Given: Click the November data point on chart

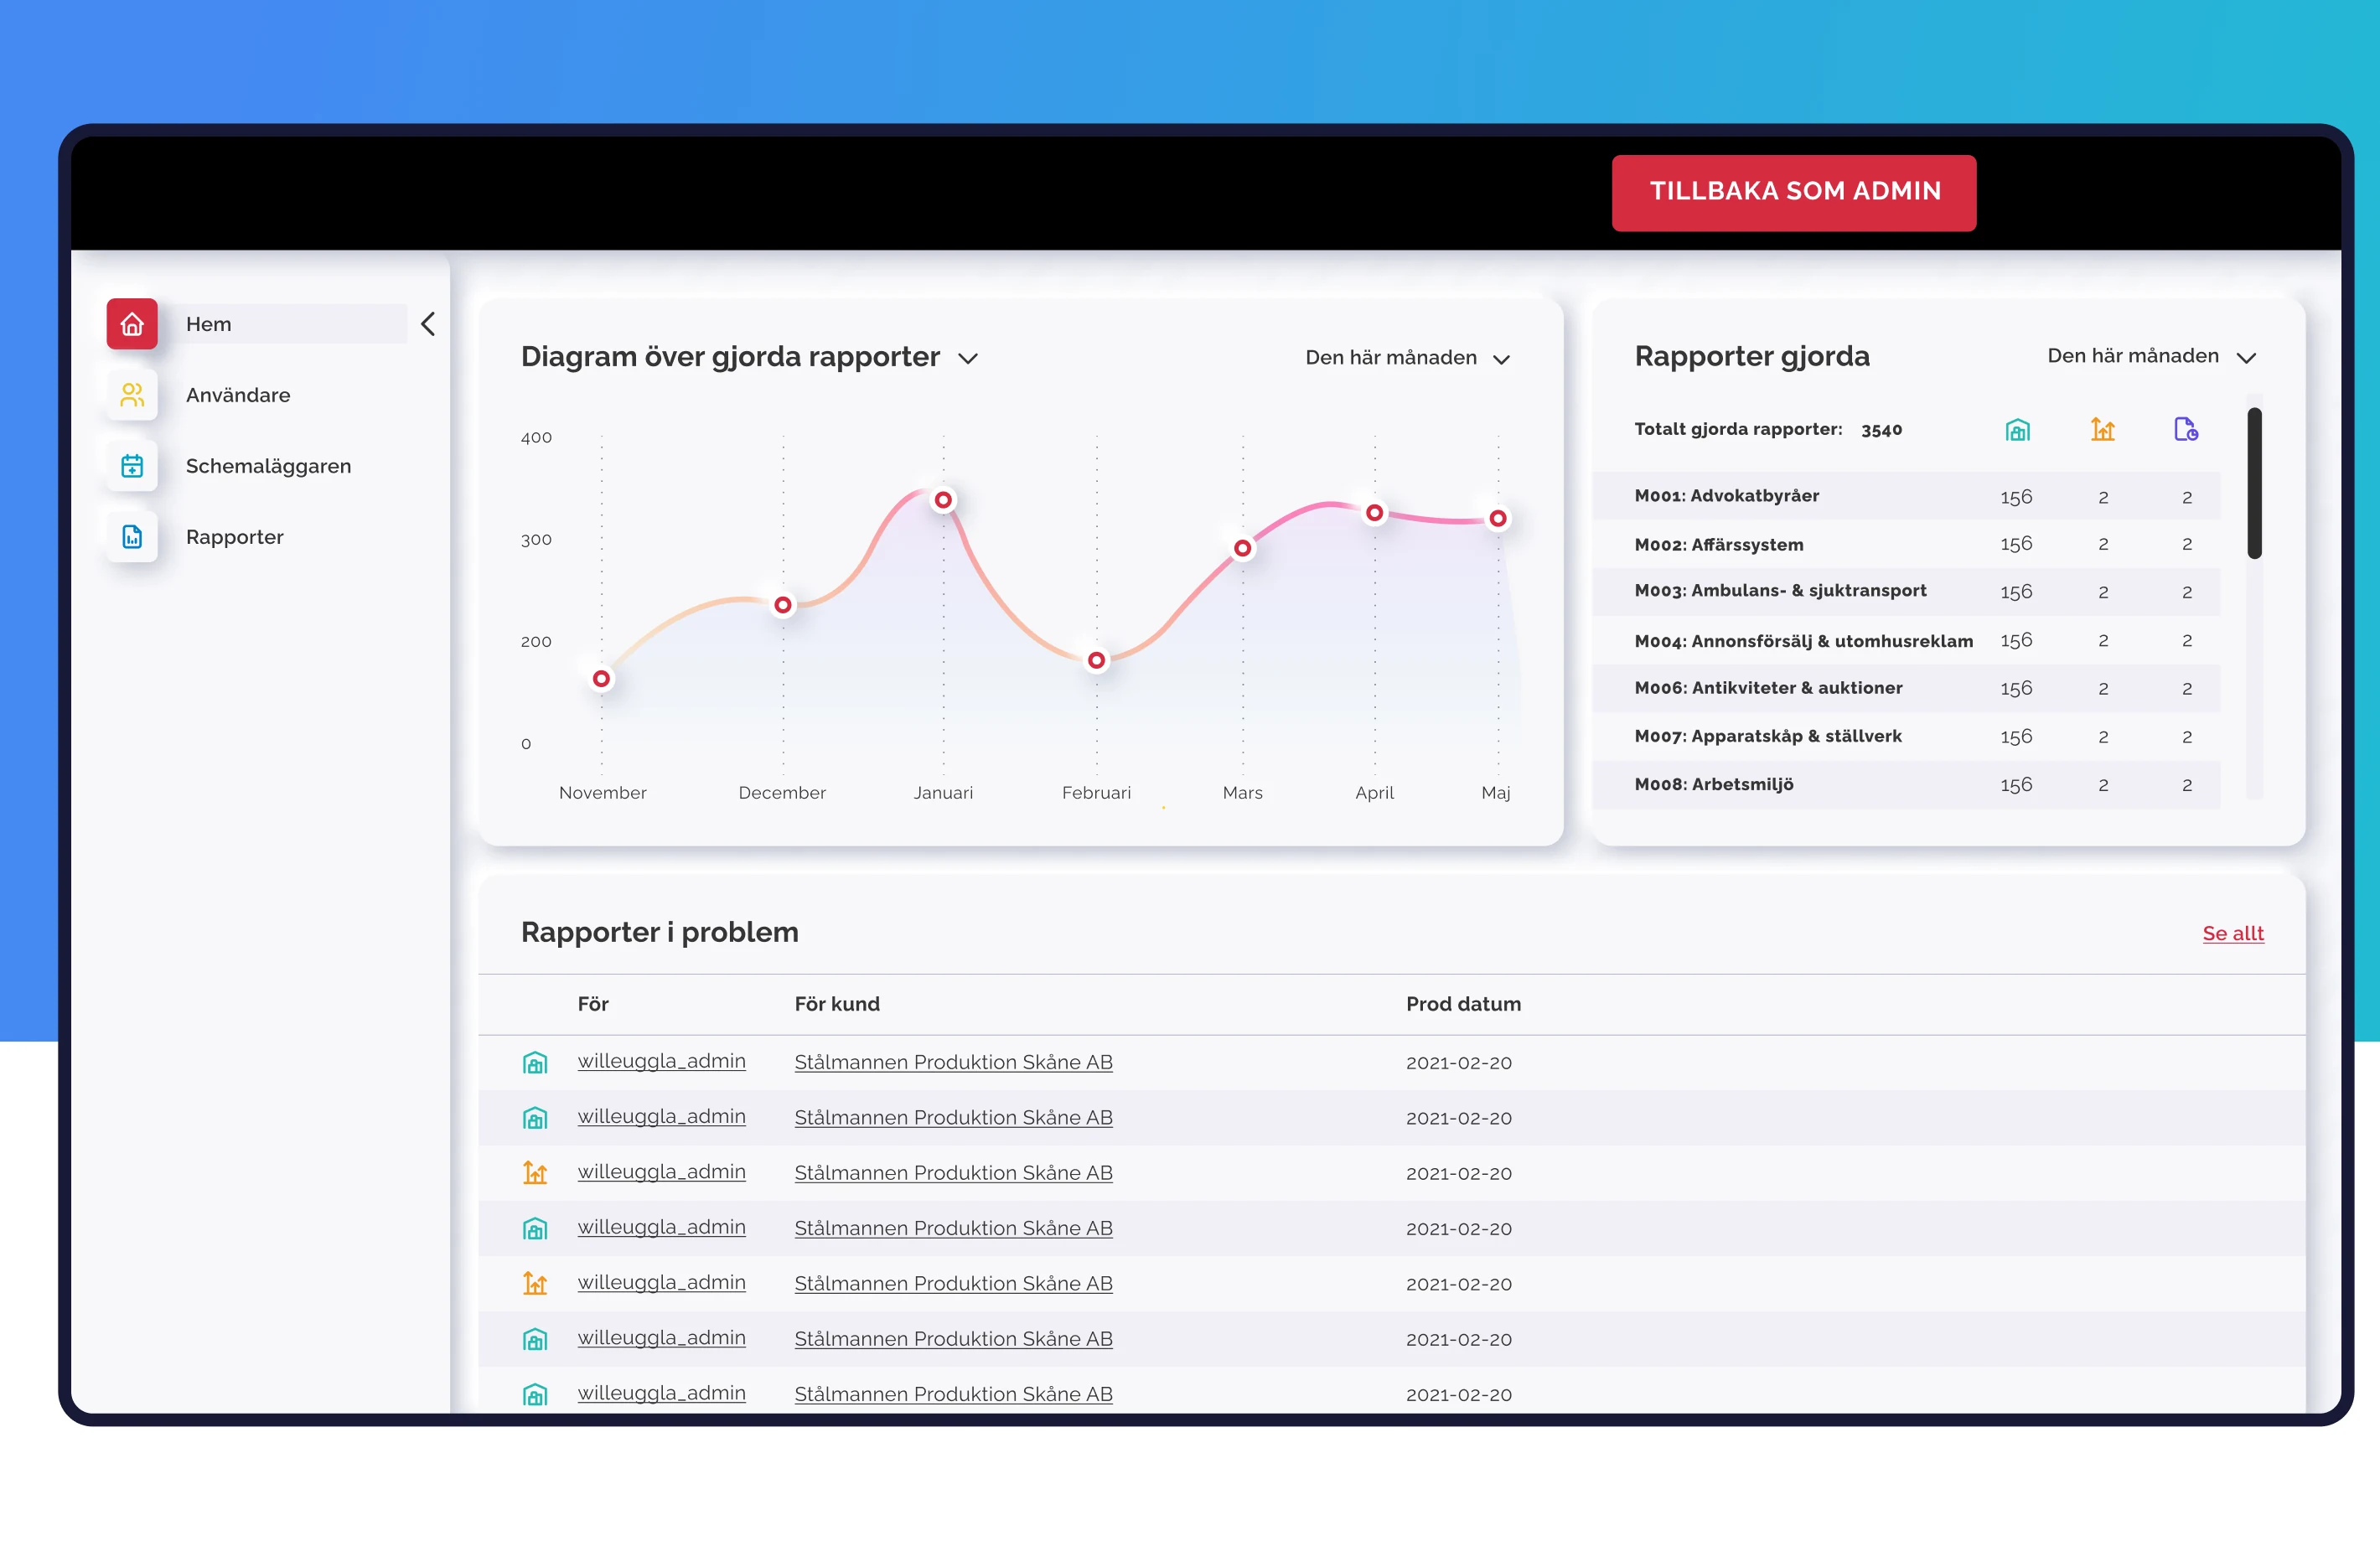Looking at the screenshot, I should [601, 679].
